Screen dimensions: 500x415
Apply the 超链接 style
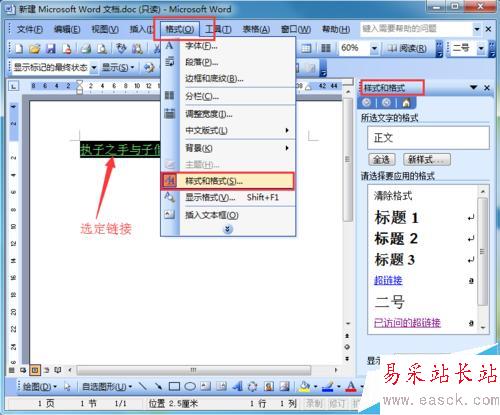point(388,281)
